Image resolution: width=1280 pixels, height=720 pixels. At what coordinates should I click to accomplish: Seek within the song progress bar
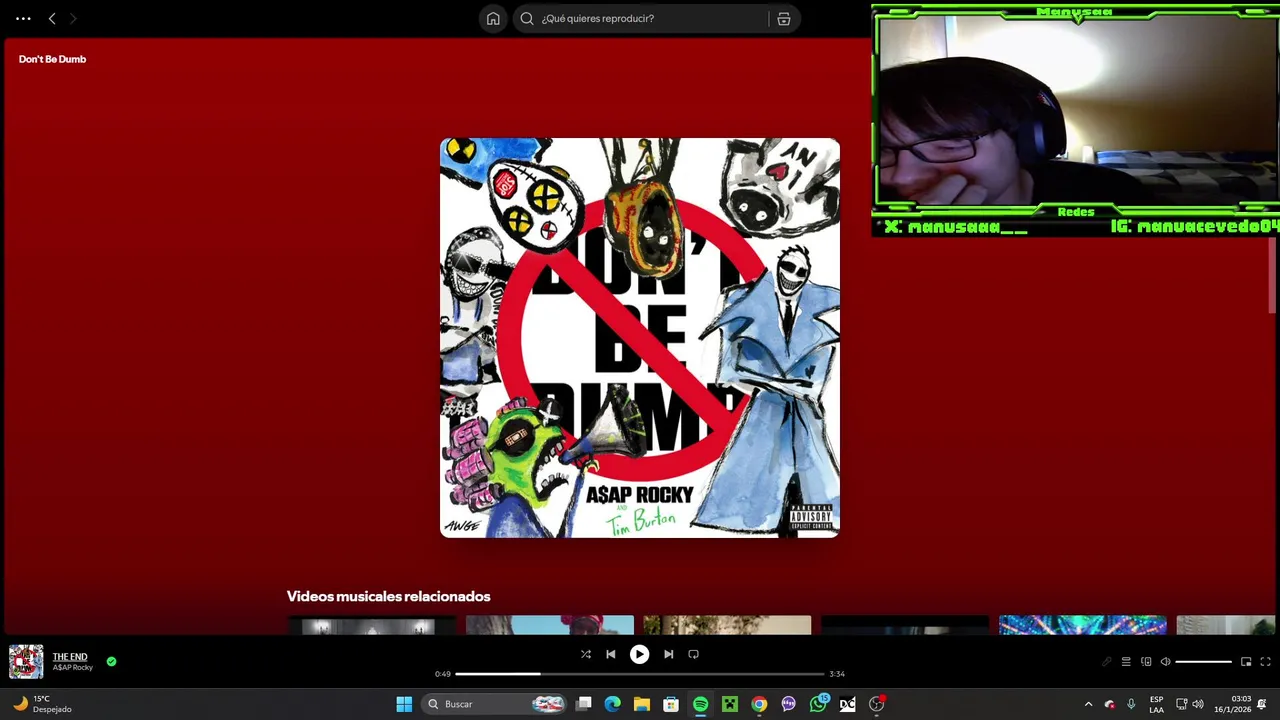click(x=640, y=674)
